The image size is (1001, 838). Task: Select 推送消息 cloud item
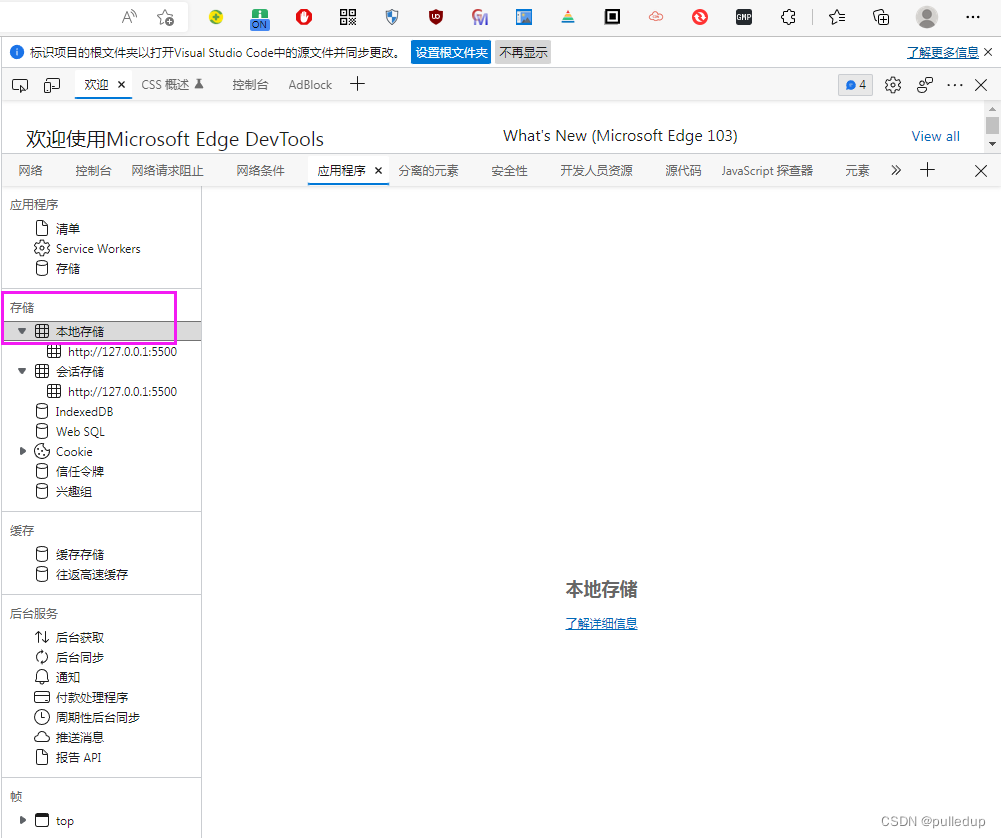point(79,737)
